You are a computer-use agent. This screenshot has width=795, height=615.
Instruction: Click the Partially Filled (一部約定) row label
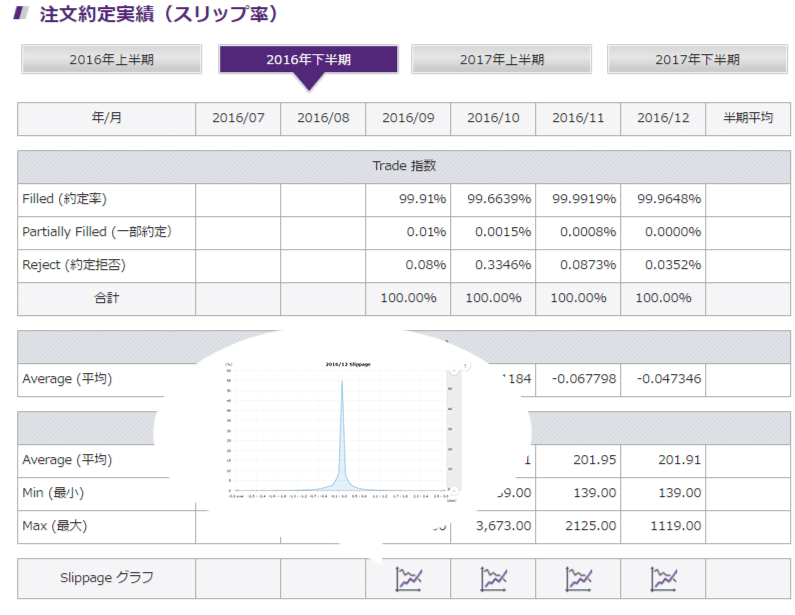[x=97, y=232]
